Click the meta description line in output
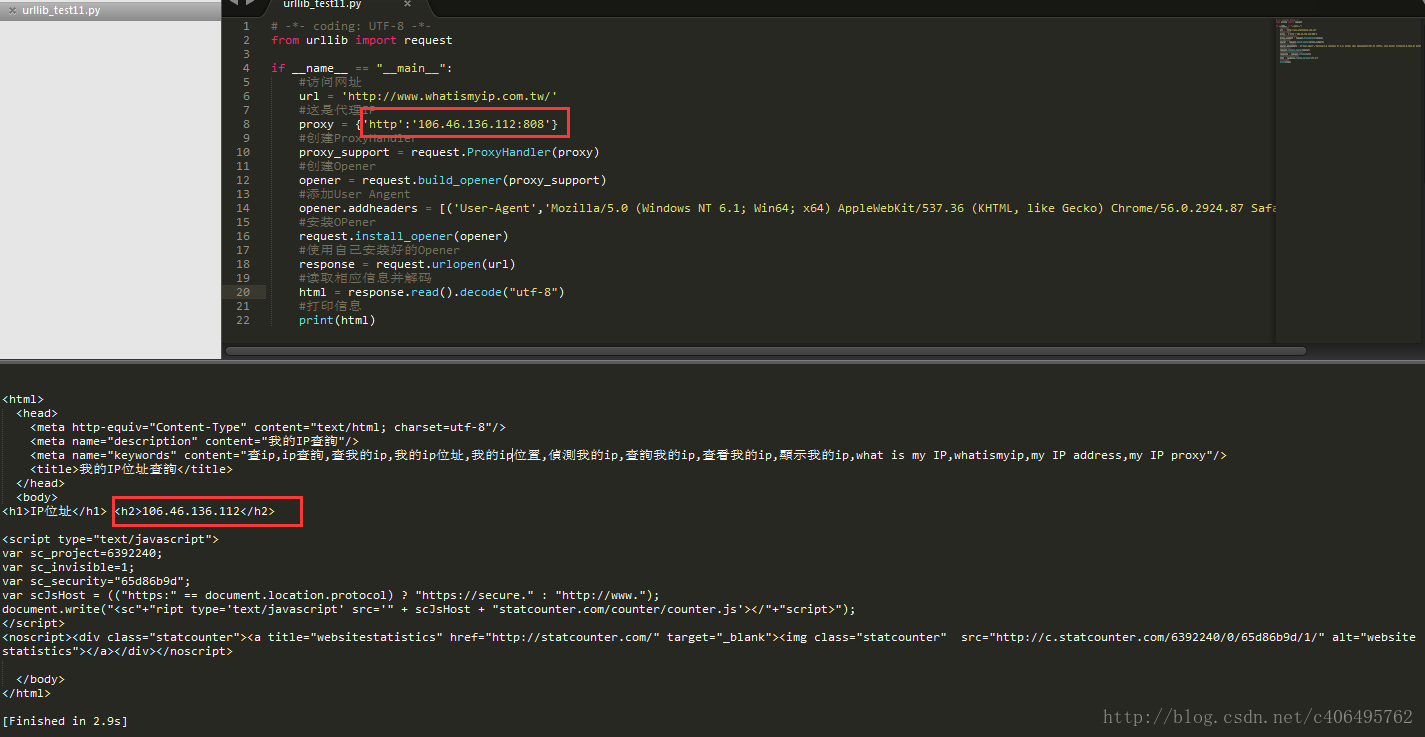Image resolution: width=1425 pixels, height=737 pixels. (194, 441)
